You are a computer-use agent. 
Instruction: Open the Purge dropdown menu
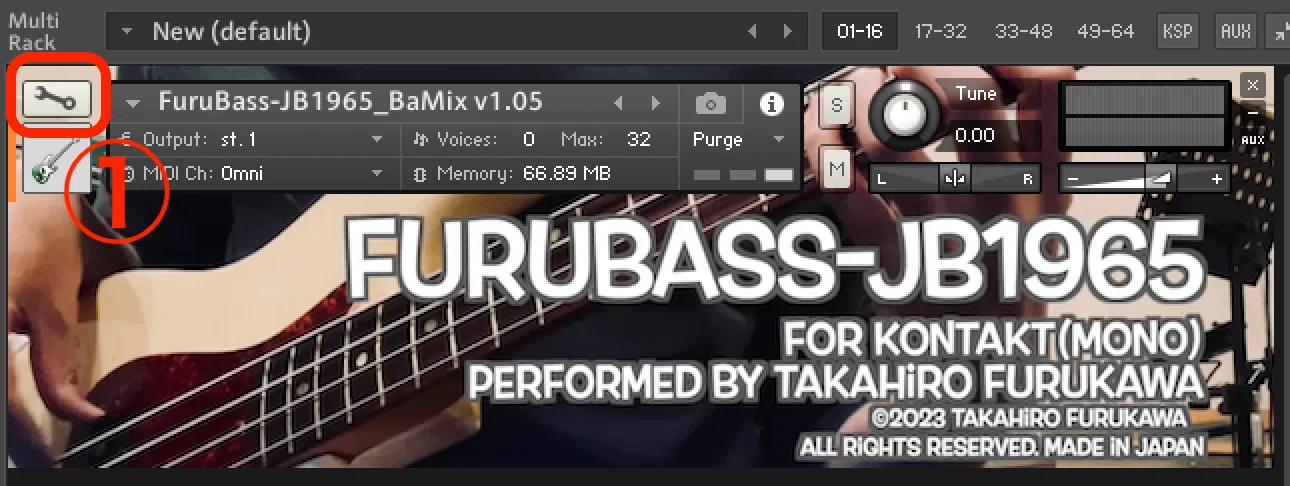coord(738,140)
